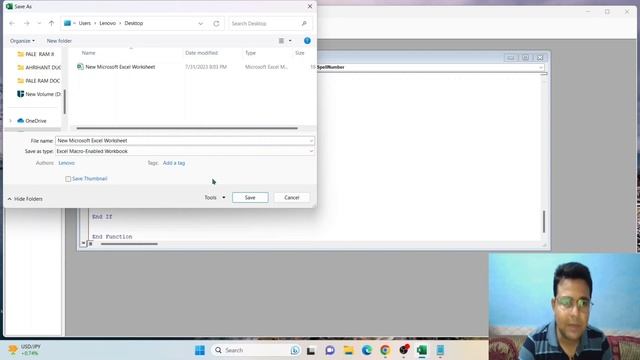The width and height of the screenshot is (640, 360).
Task: Click the PC icon in address bar
Action: coord(67,23)
